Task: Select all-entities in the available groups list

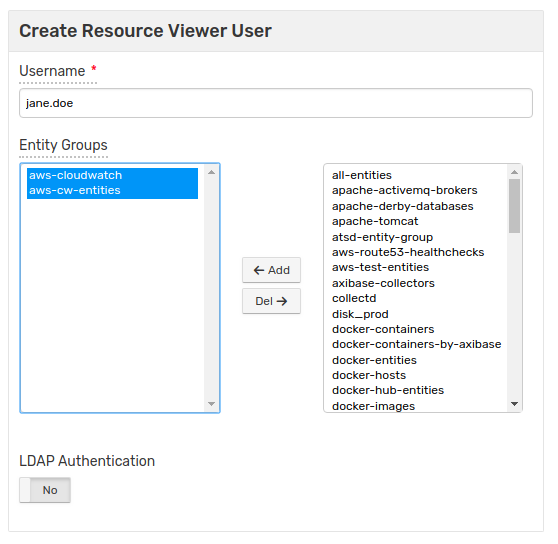Action: (x=362, y=175)
